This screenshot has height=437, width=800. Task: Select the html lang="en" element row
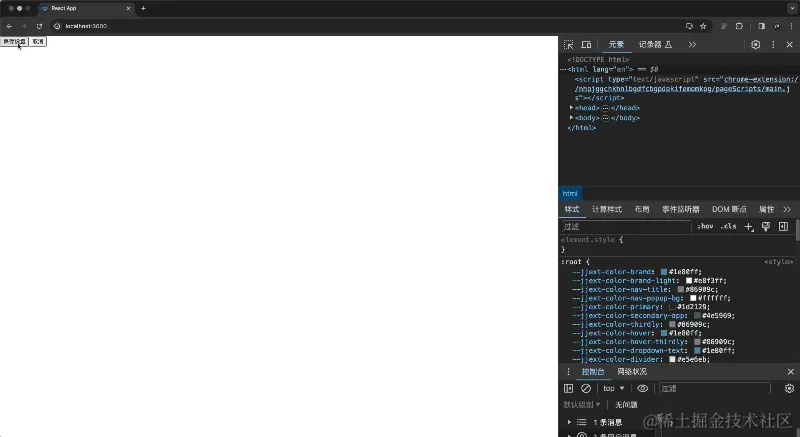click(x=679, y=69)
